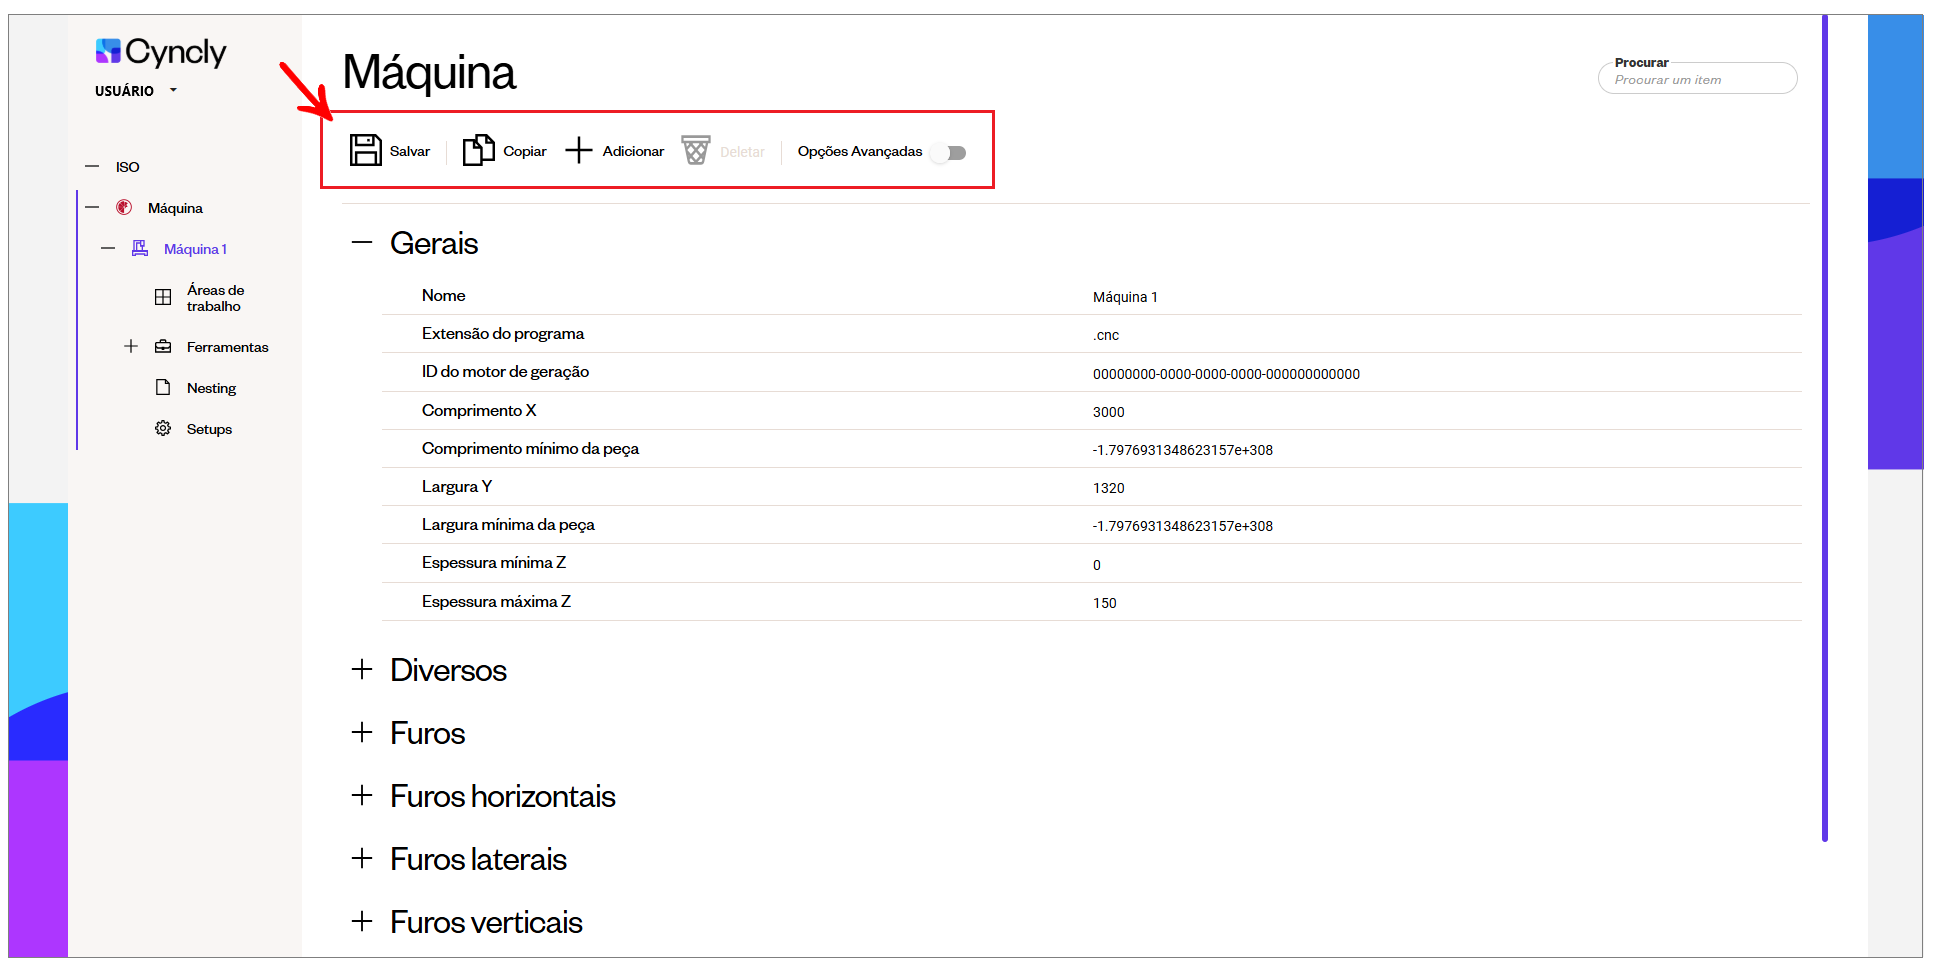Click the Nesting page icon
The height and width of the screenshot is (968, 1933).
pyautogui.click(x=163, y=387)
